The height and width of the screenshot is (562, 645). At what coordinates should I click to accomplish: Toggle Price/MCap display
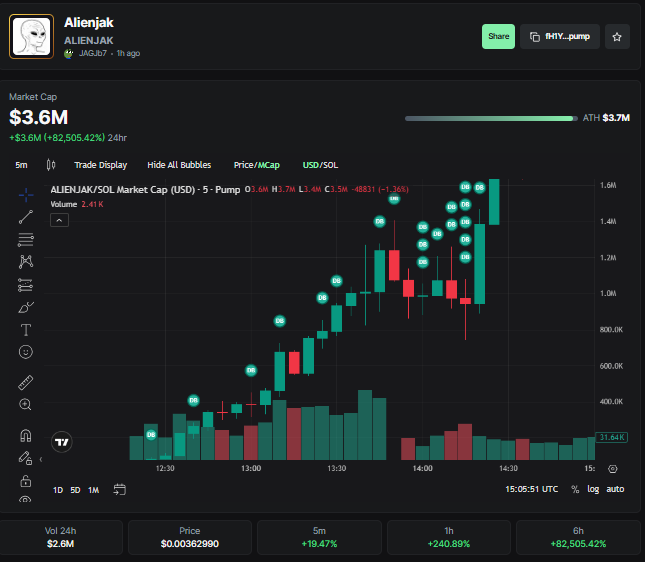[257, 165]
